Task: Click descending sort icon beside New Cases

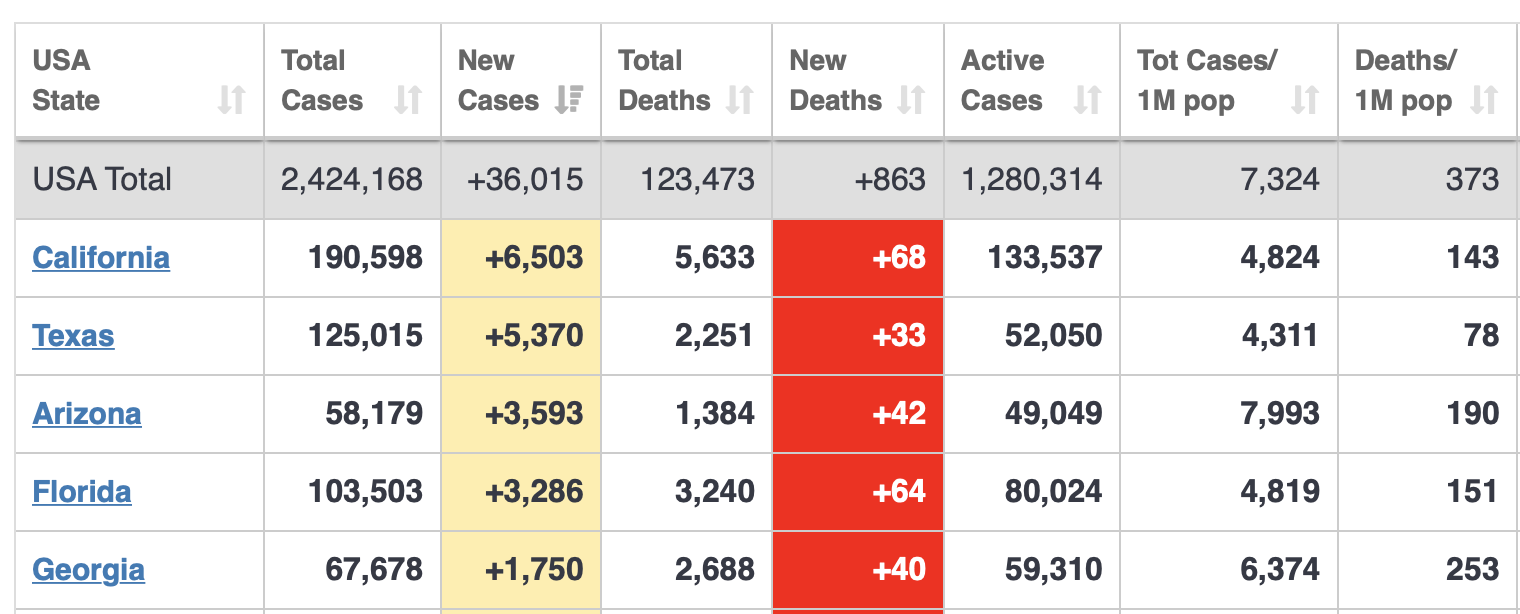Action: (569, 100)
